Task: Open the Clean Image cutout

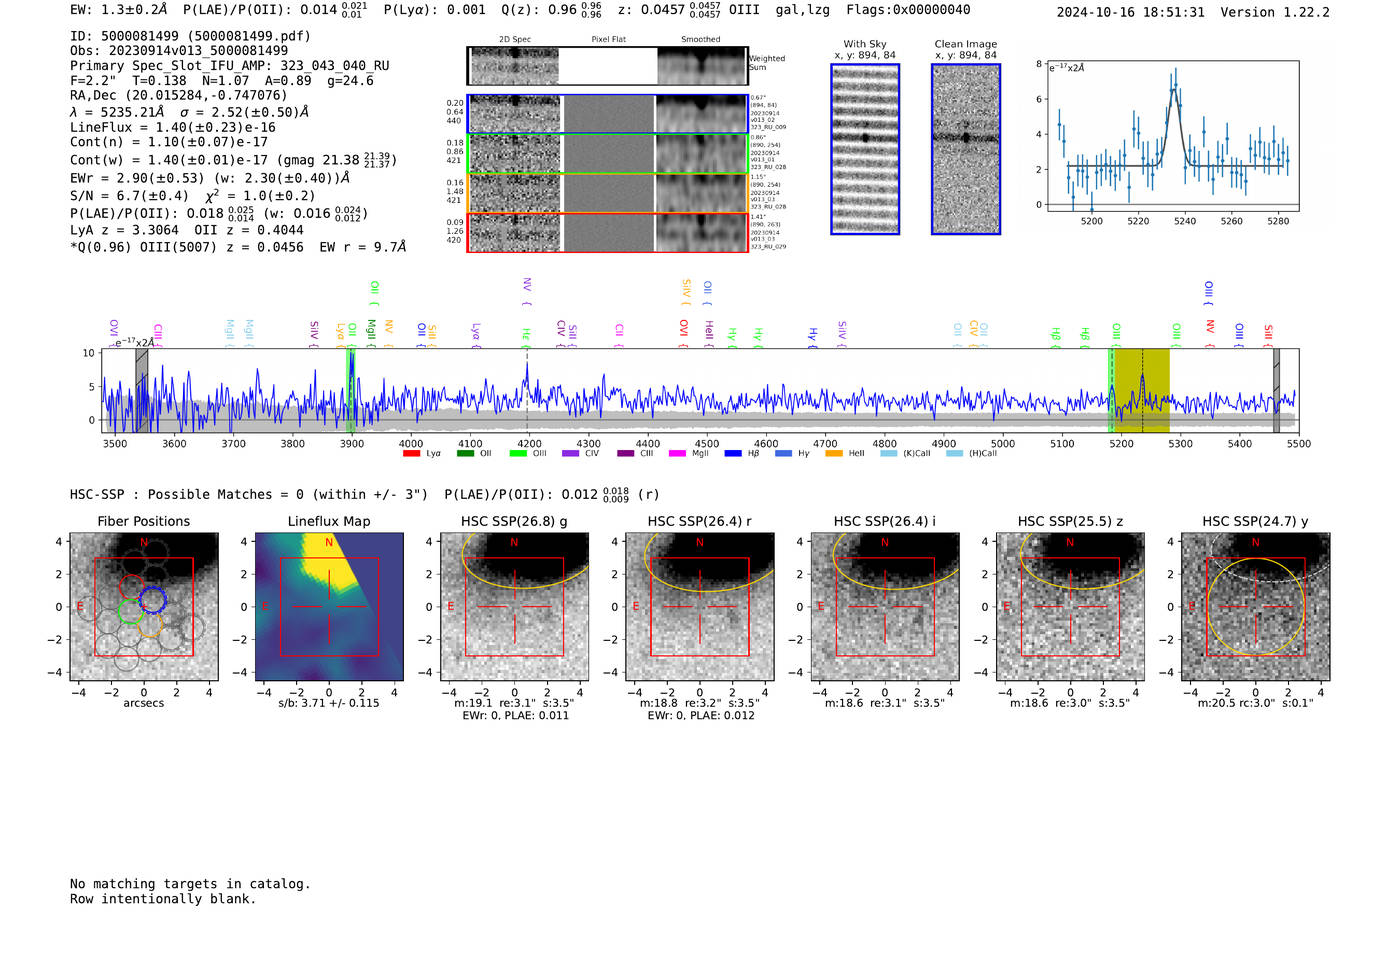Action: (x=966, y=149)
